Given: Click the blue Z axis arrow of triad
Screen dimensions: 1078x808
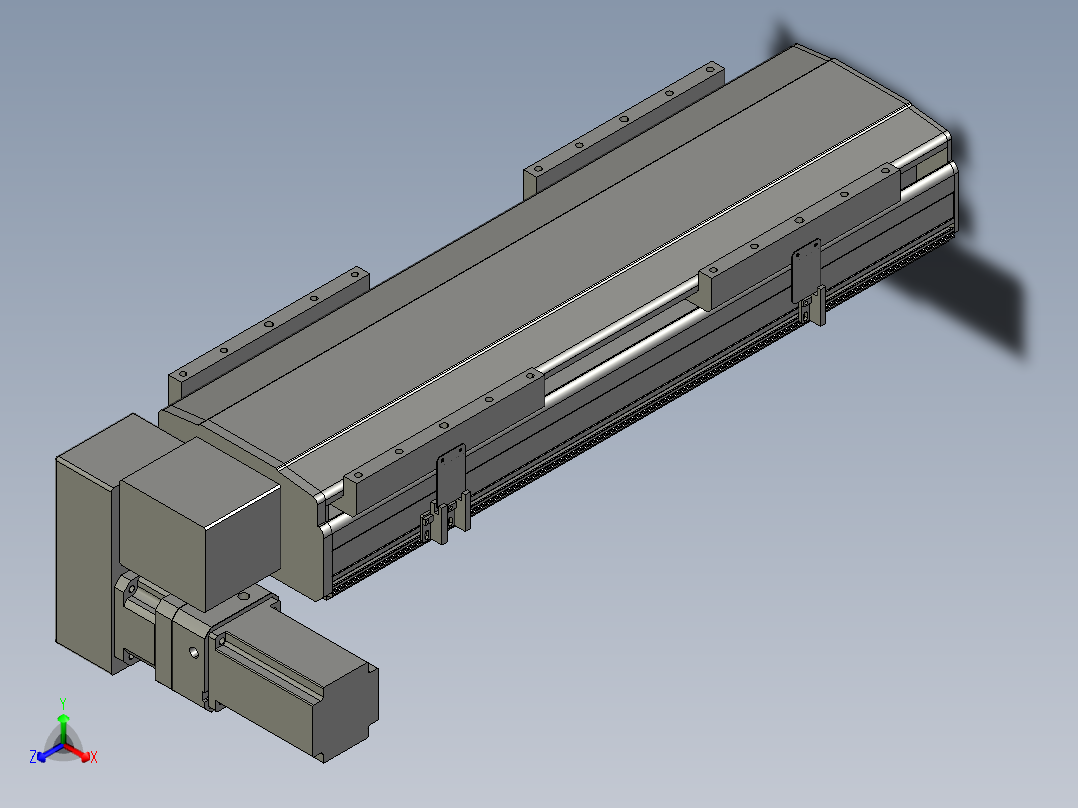Looking at the screenshot, I should coord(48,754).
